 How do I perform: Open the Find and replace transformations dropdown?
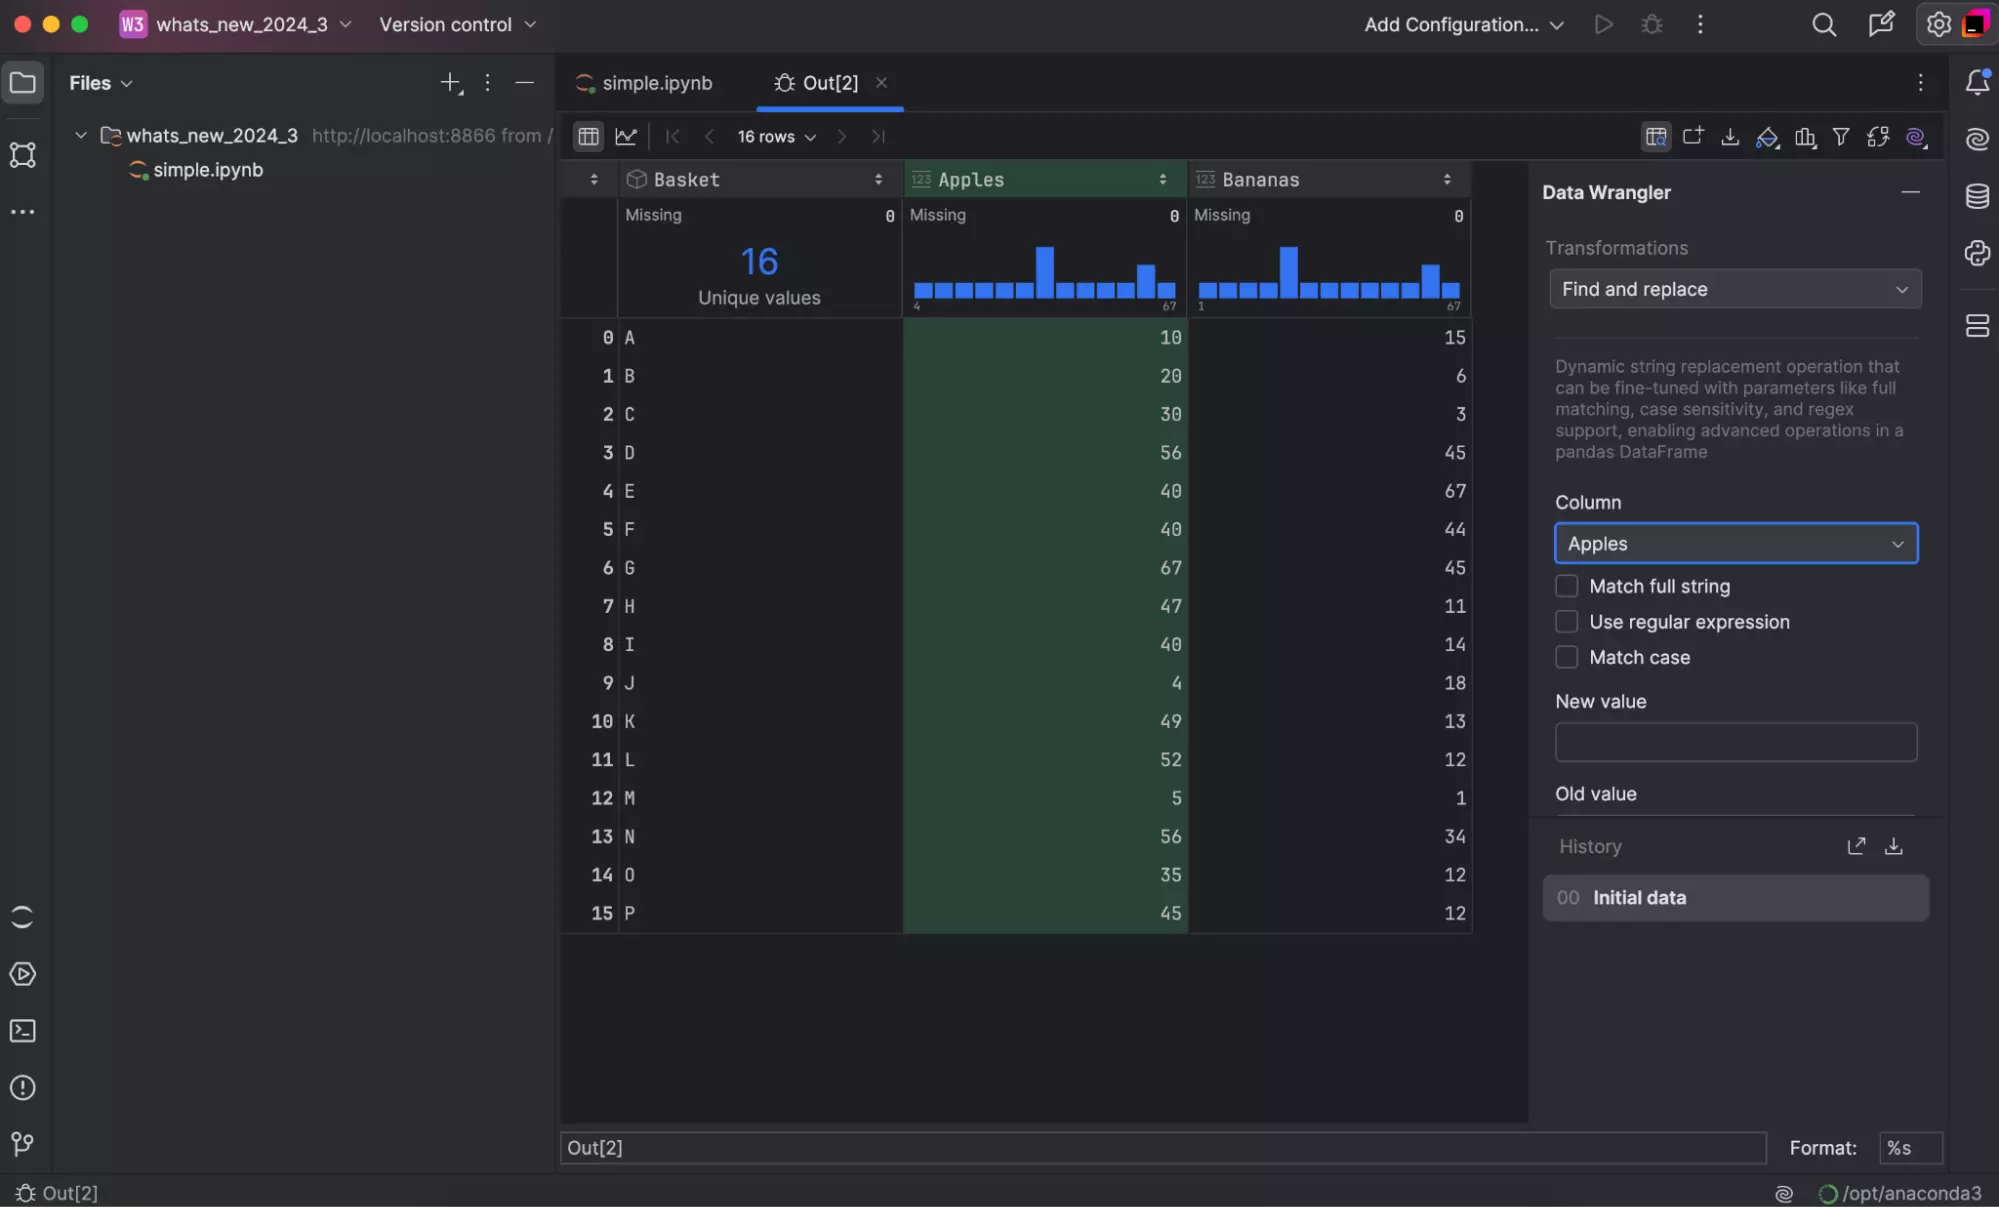click(1735, 289)
